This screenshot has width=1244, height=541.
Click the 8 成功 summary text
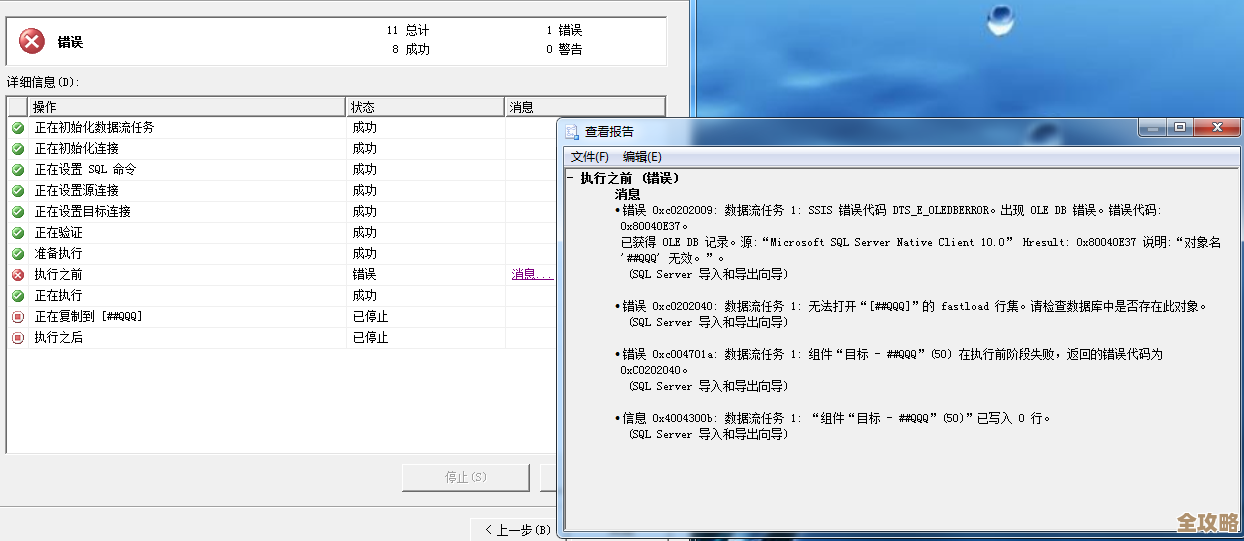(411, 49)
